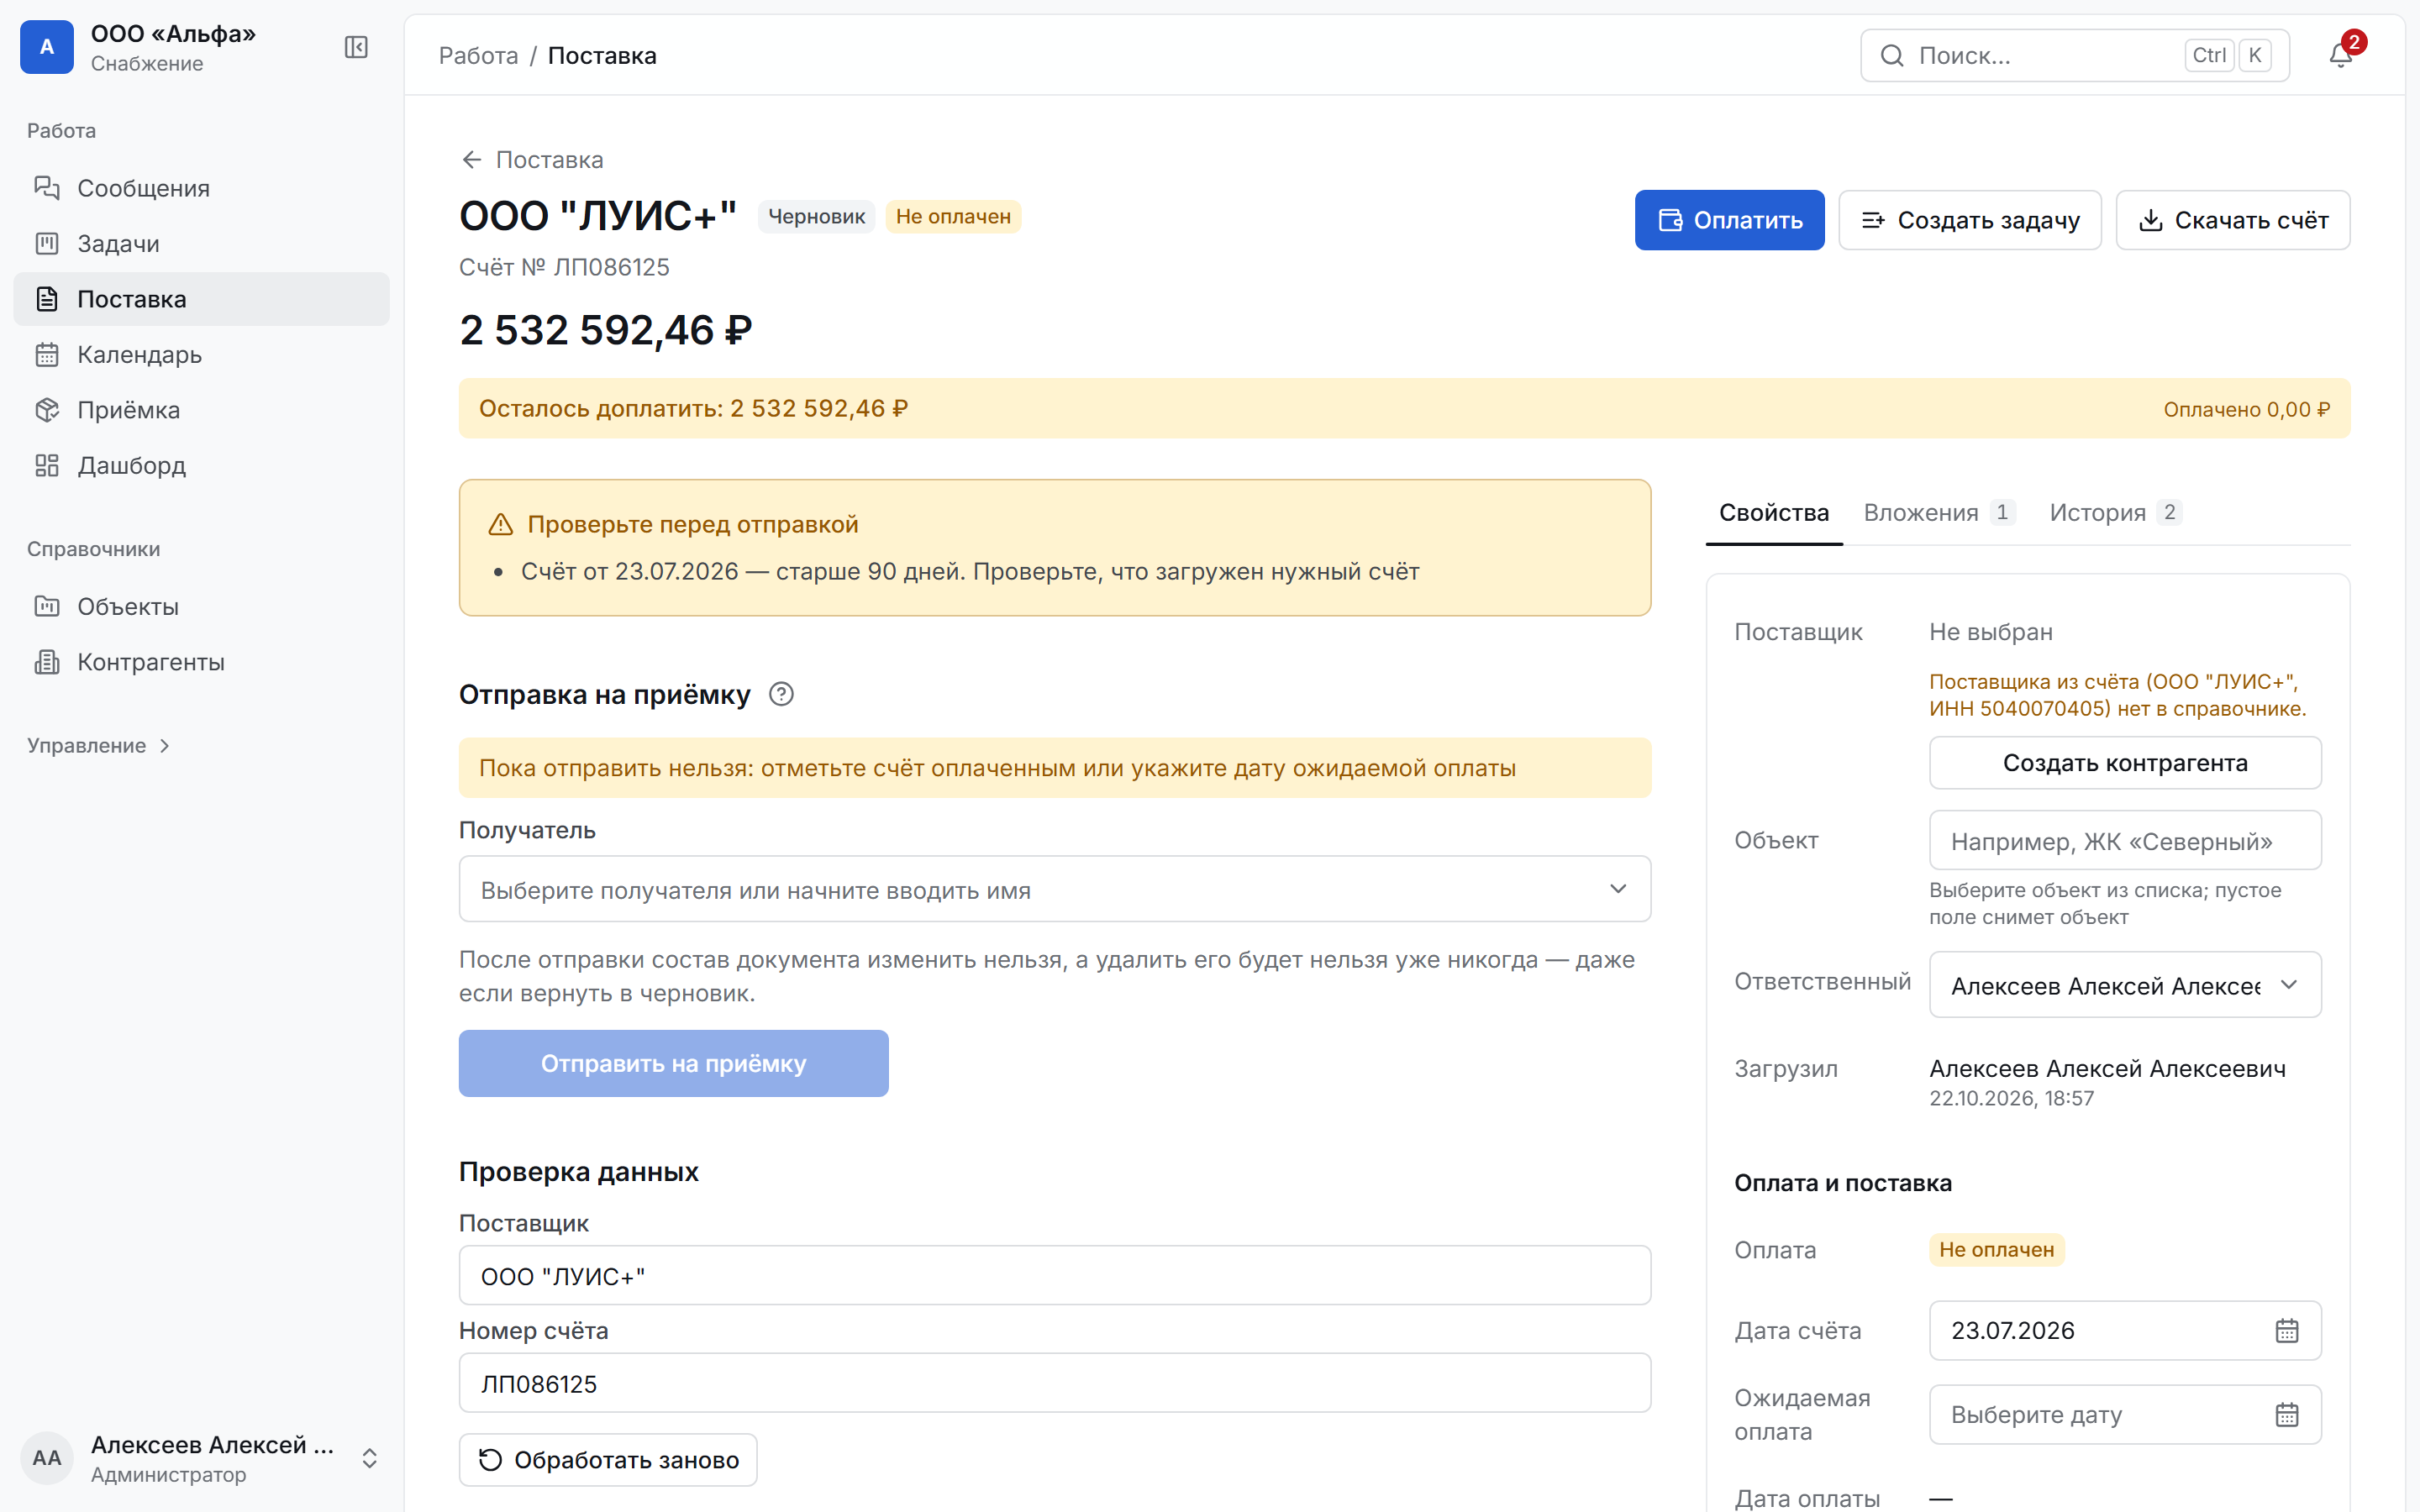The width and height of the screenshot is (2420, 1512).
Task: Click Обработать заново button
Action: [608, 1460]
